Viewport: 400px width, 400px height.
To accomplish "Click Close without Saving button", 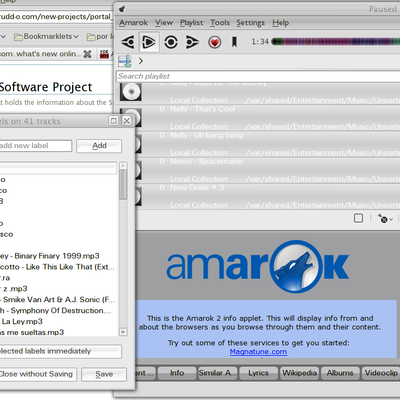I will tap(38, 374).
